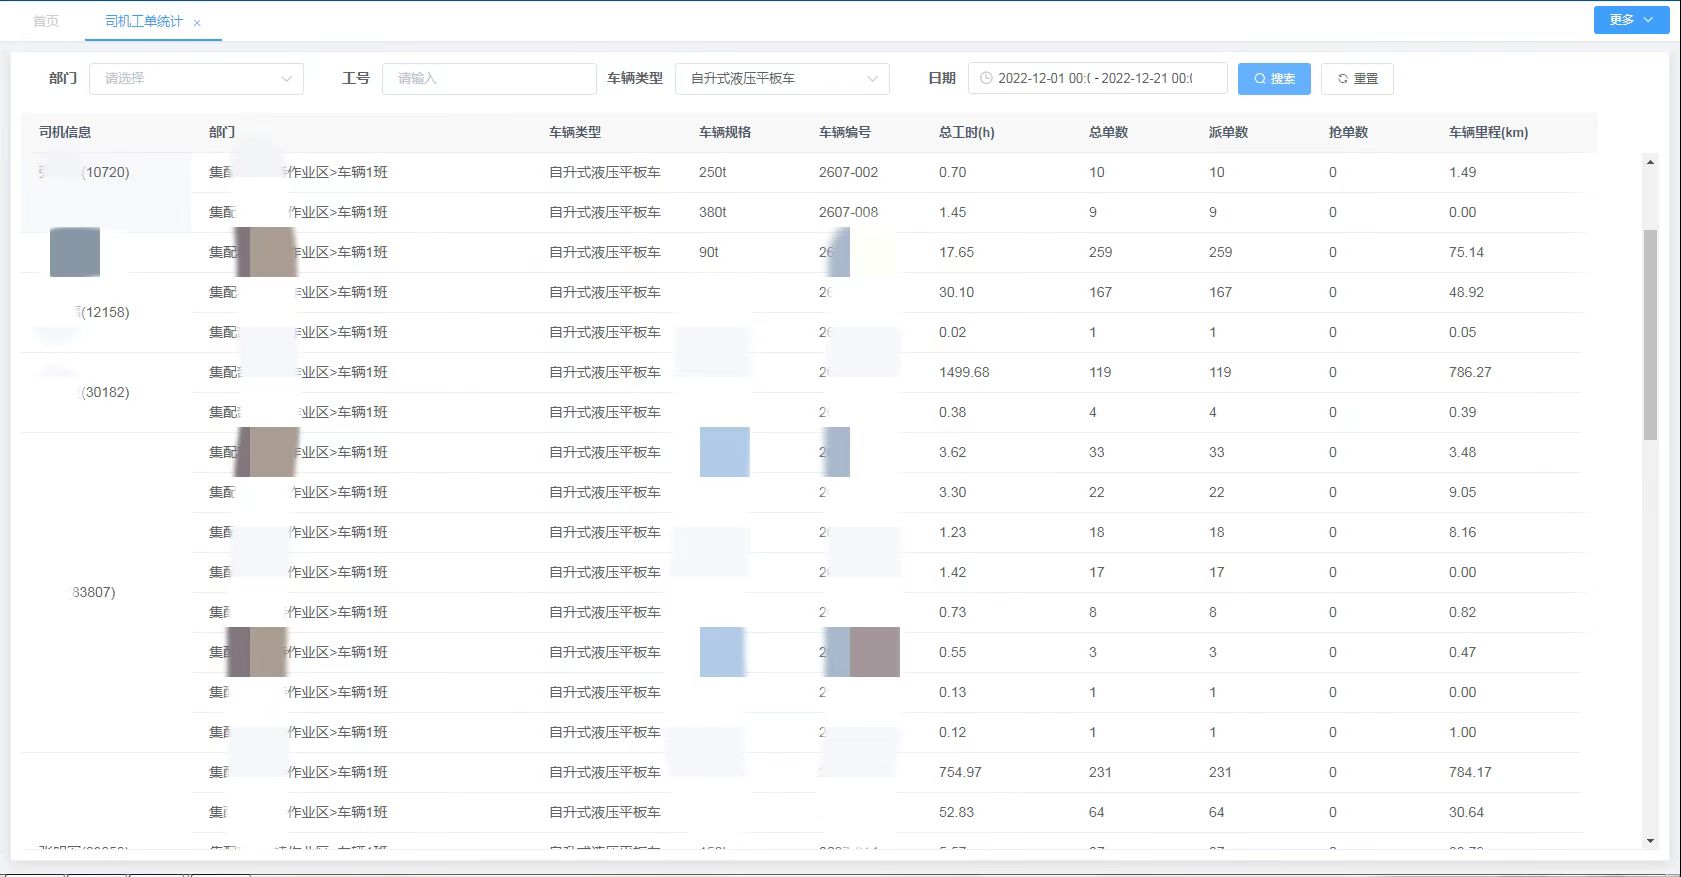This screenshot has width=1681, height=877.
Task: Click the 车辆里程(km) column header
Action: pos(1488,132)
